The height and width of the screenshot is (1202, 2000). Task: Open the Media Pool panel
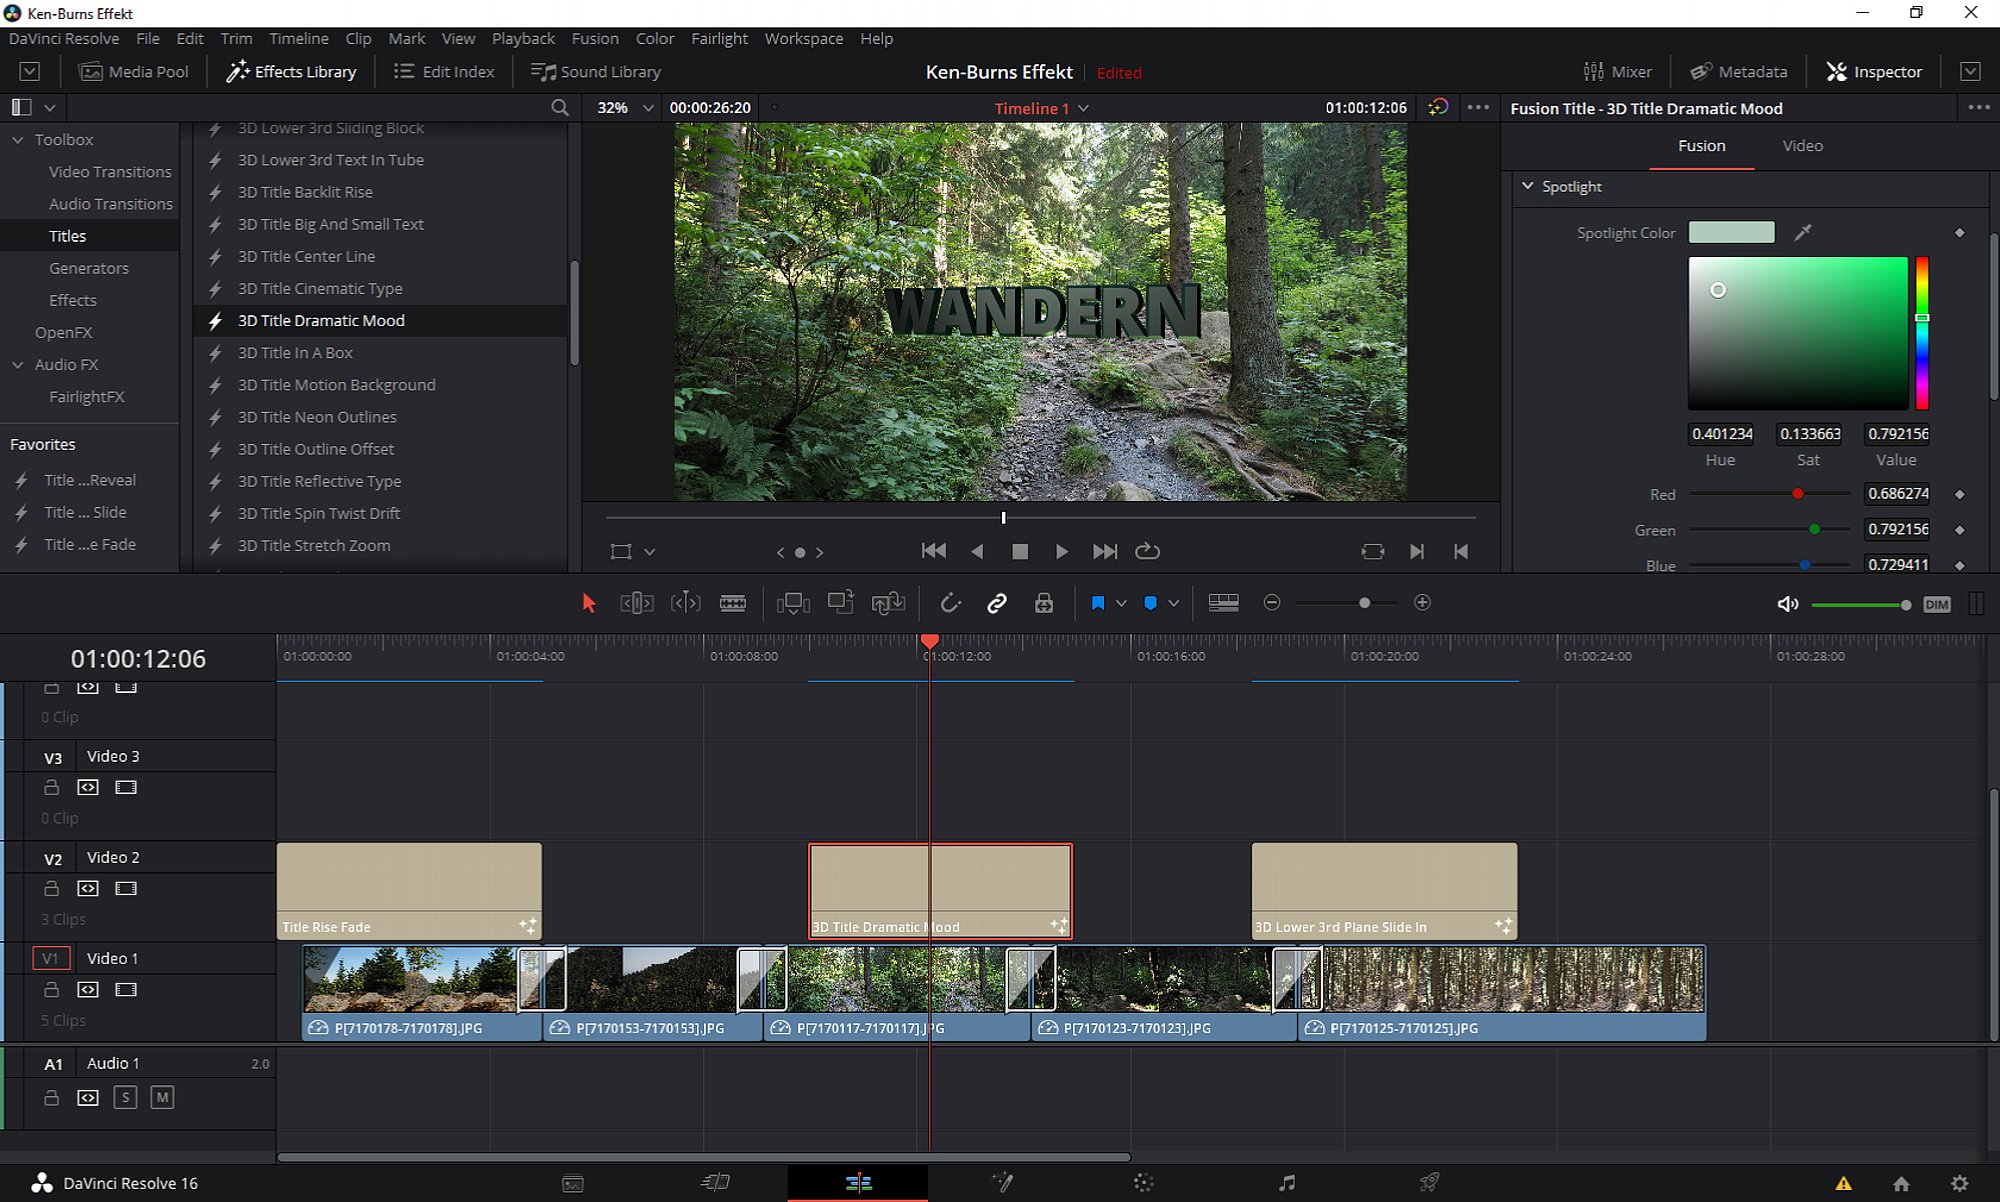point(134,72)
